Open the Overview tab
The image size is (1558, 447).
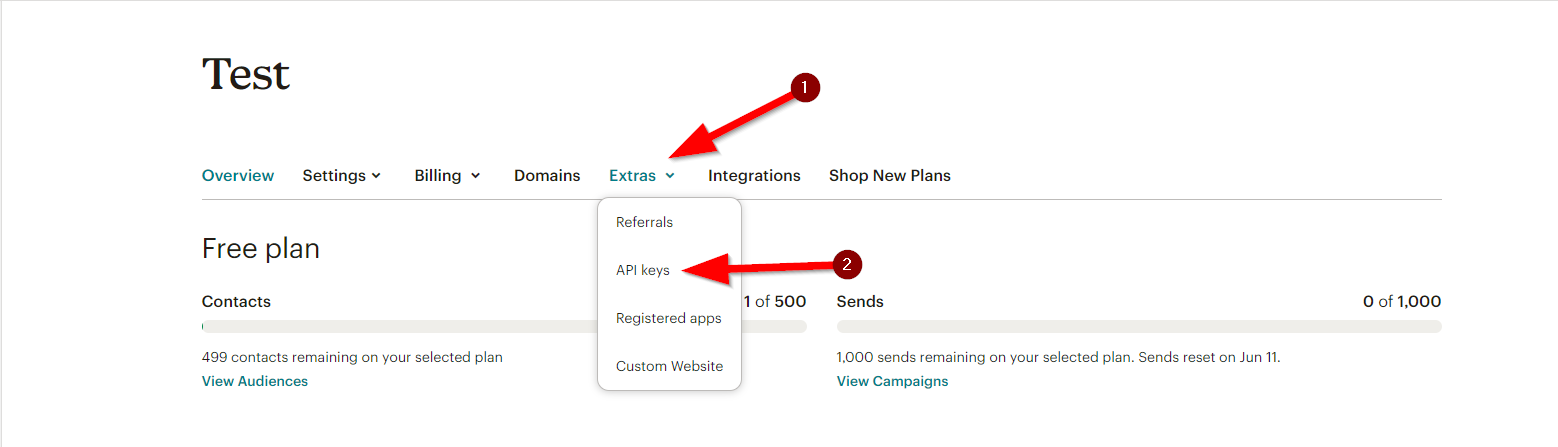point(238,175)
